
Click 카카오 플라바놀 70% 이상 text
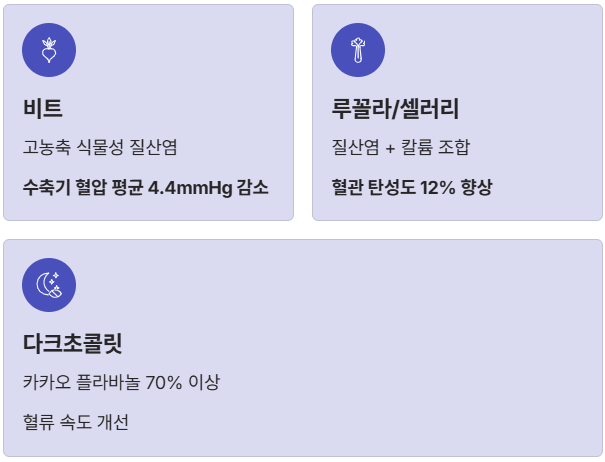tap(121, 382)
